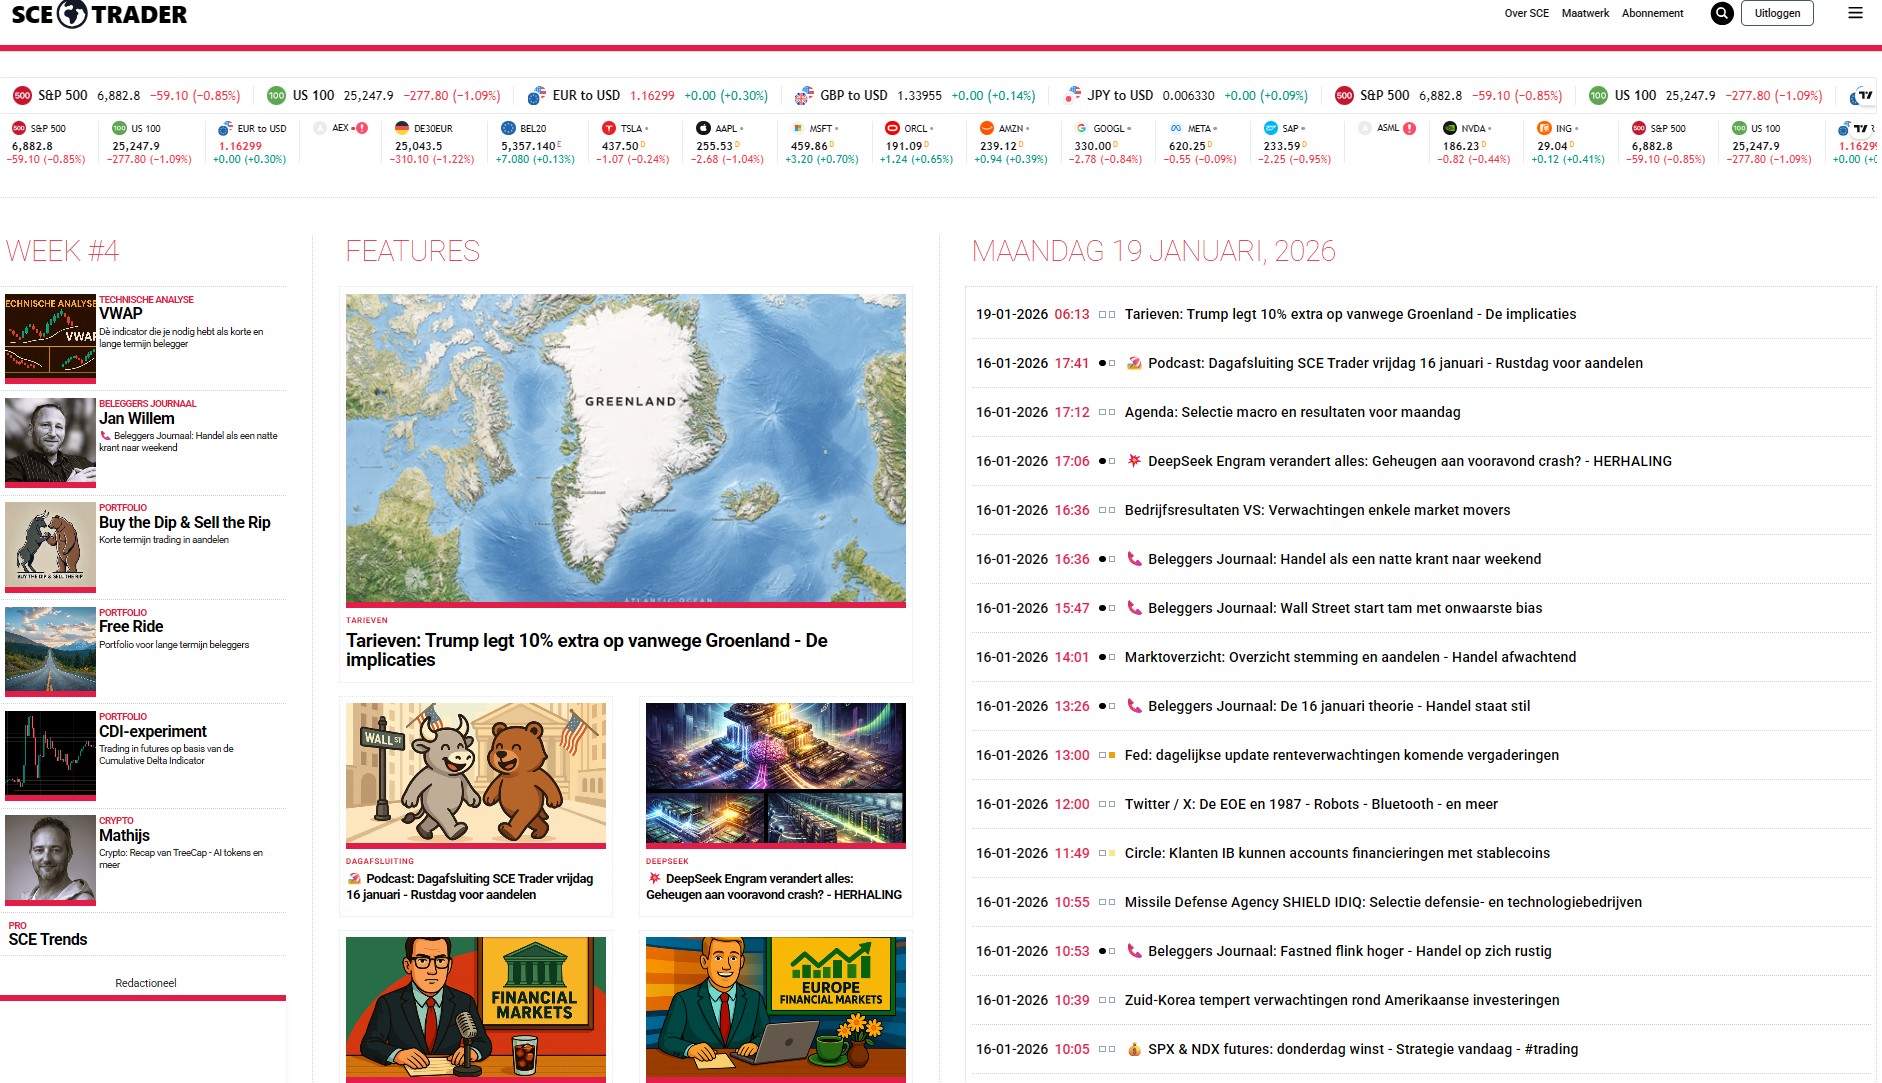1882x1083 pixels.
Task: Click the META logo icon
Action: 1176,128
